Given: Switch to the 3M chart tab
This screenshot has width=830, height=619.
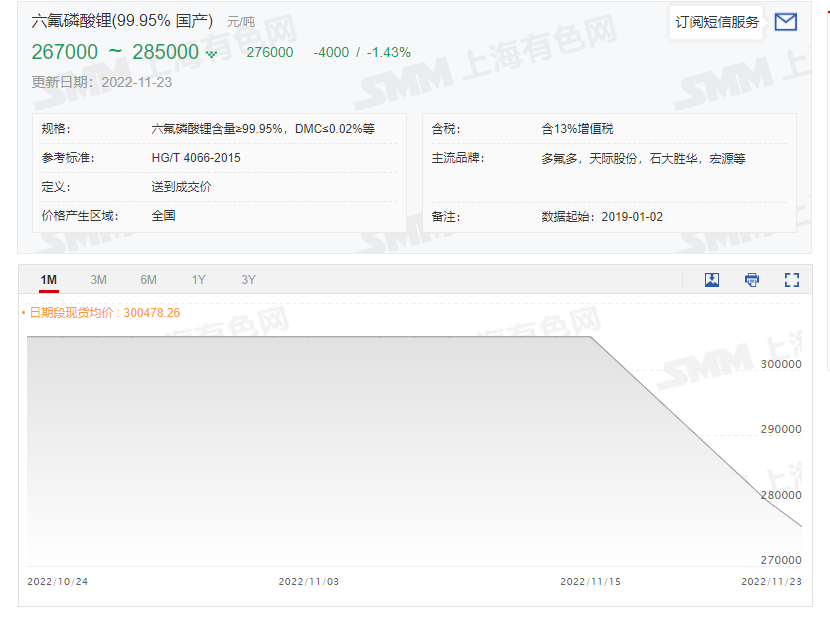Looking at the screenshot, I should point(97,280).
